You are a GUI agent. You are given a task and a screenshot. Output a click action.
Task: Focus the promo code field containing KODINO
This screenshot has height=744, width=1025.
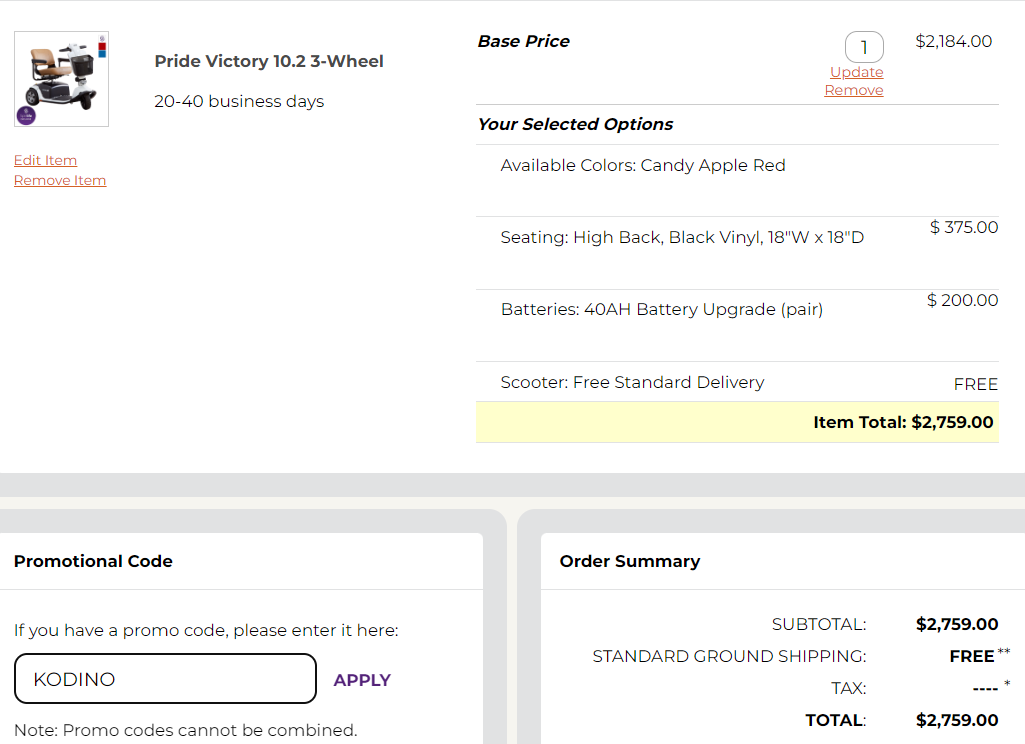[165, 679]
